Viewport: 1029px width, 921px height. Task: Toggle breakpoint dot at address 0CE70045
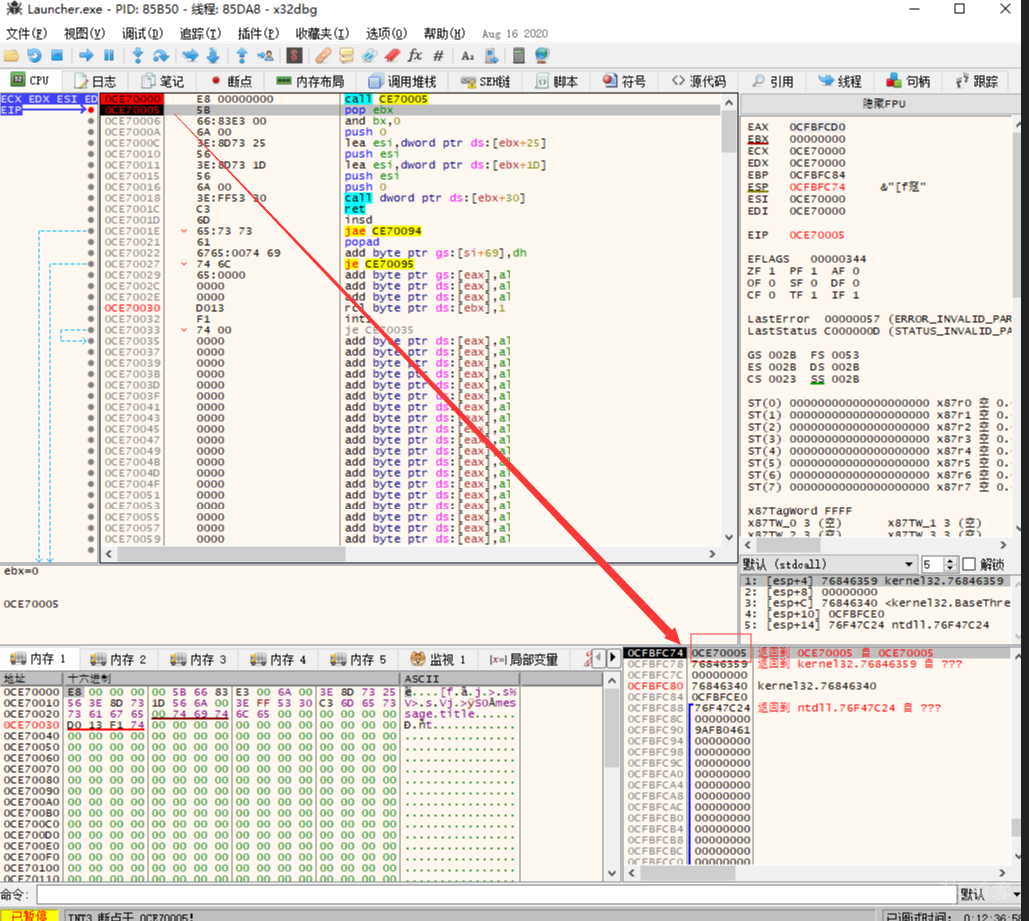pos(91,429)
